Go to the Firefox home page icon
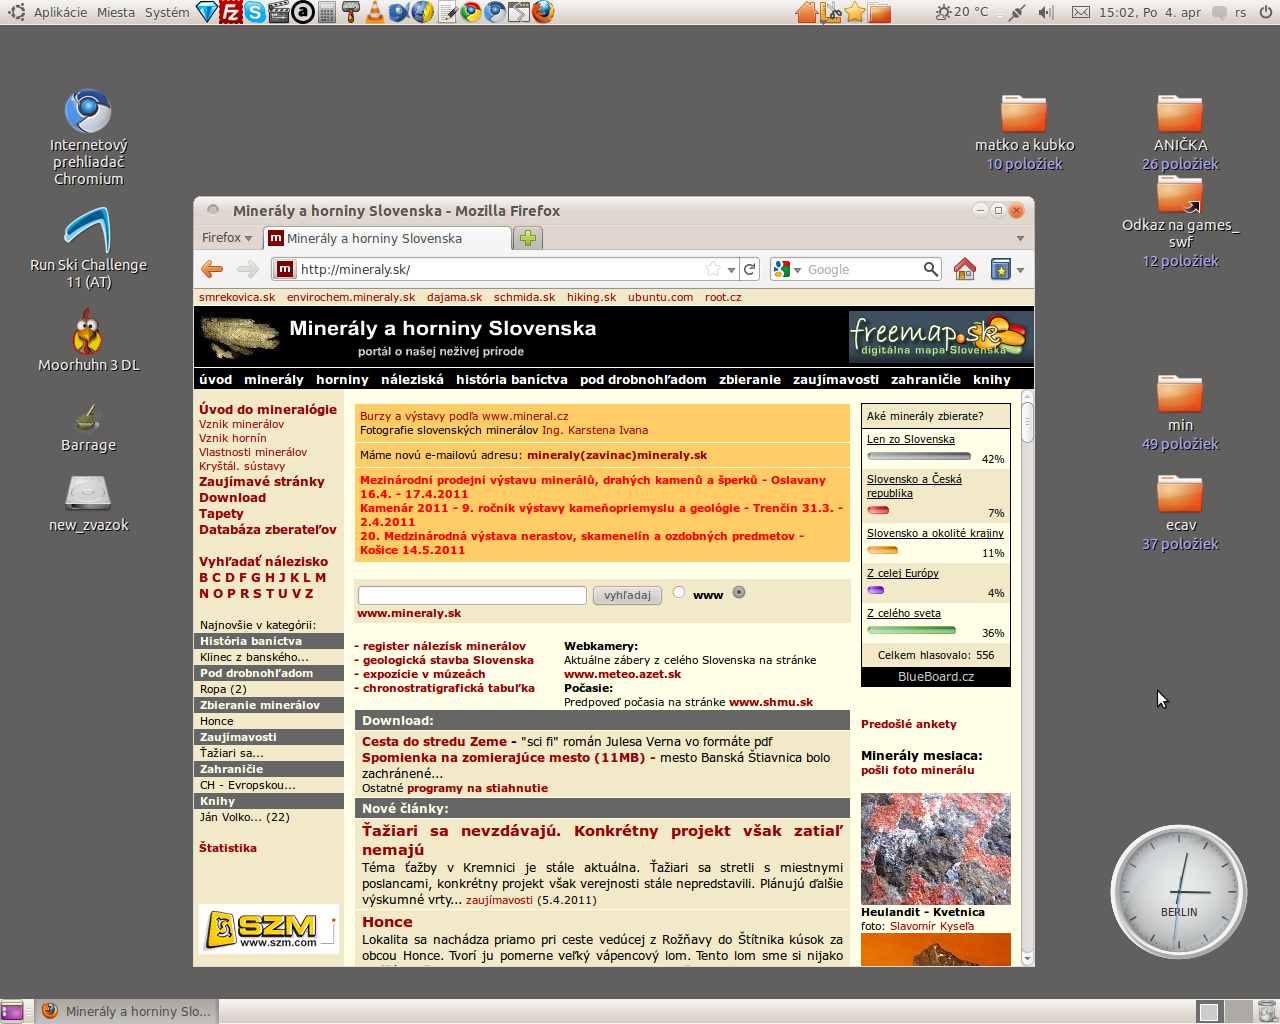The image size is (1280, 1024). click(964, 269)
